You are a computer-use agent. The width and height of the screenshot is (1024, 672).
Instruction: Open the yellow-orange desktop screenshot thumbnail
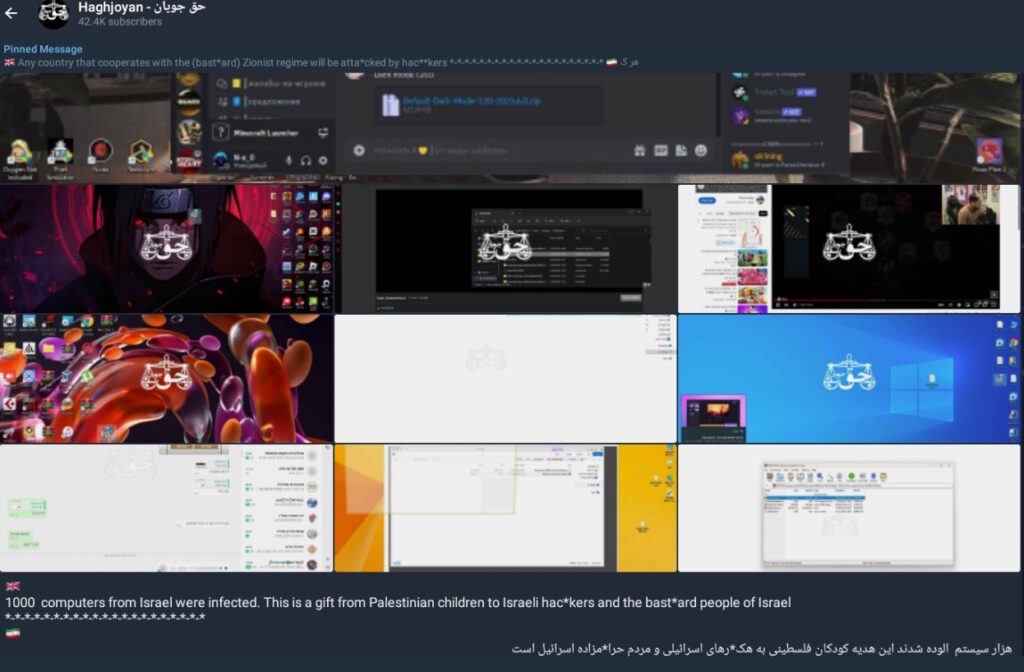coord(505,508)
